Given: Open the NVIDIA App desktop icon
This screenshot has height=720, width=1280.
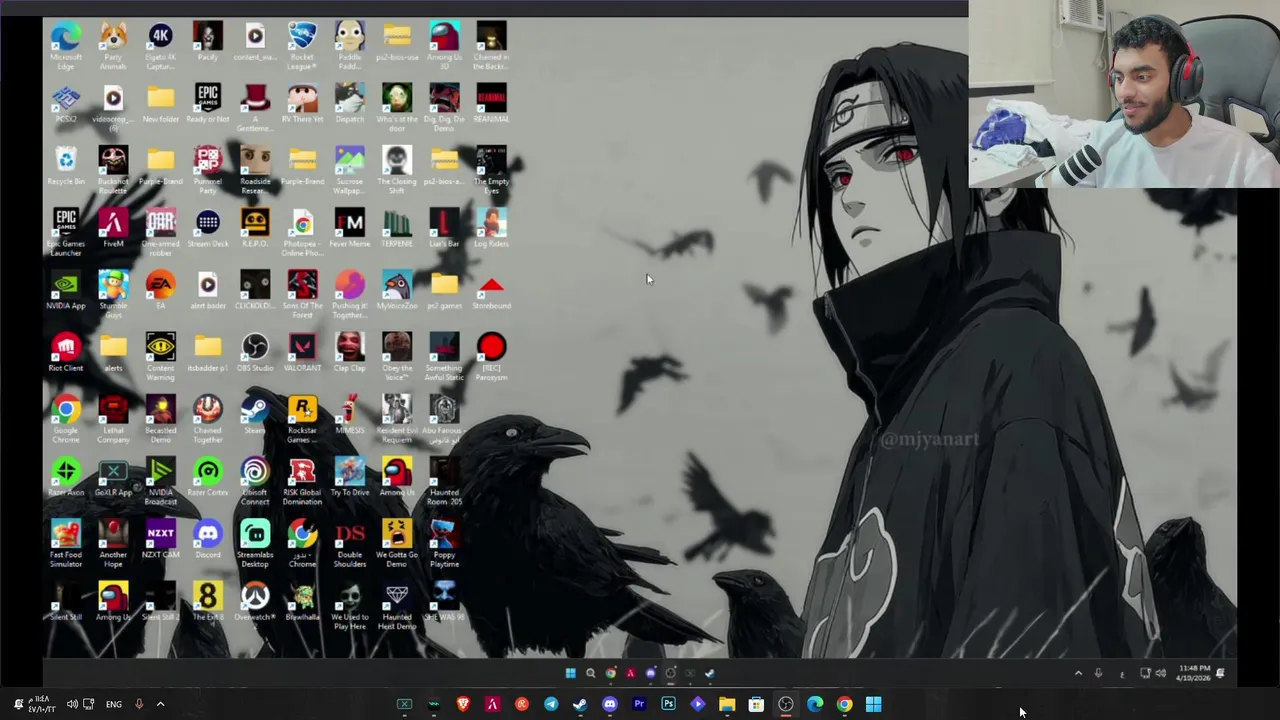Looking at the screenshot, I should (66, 290).
